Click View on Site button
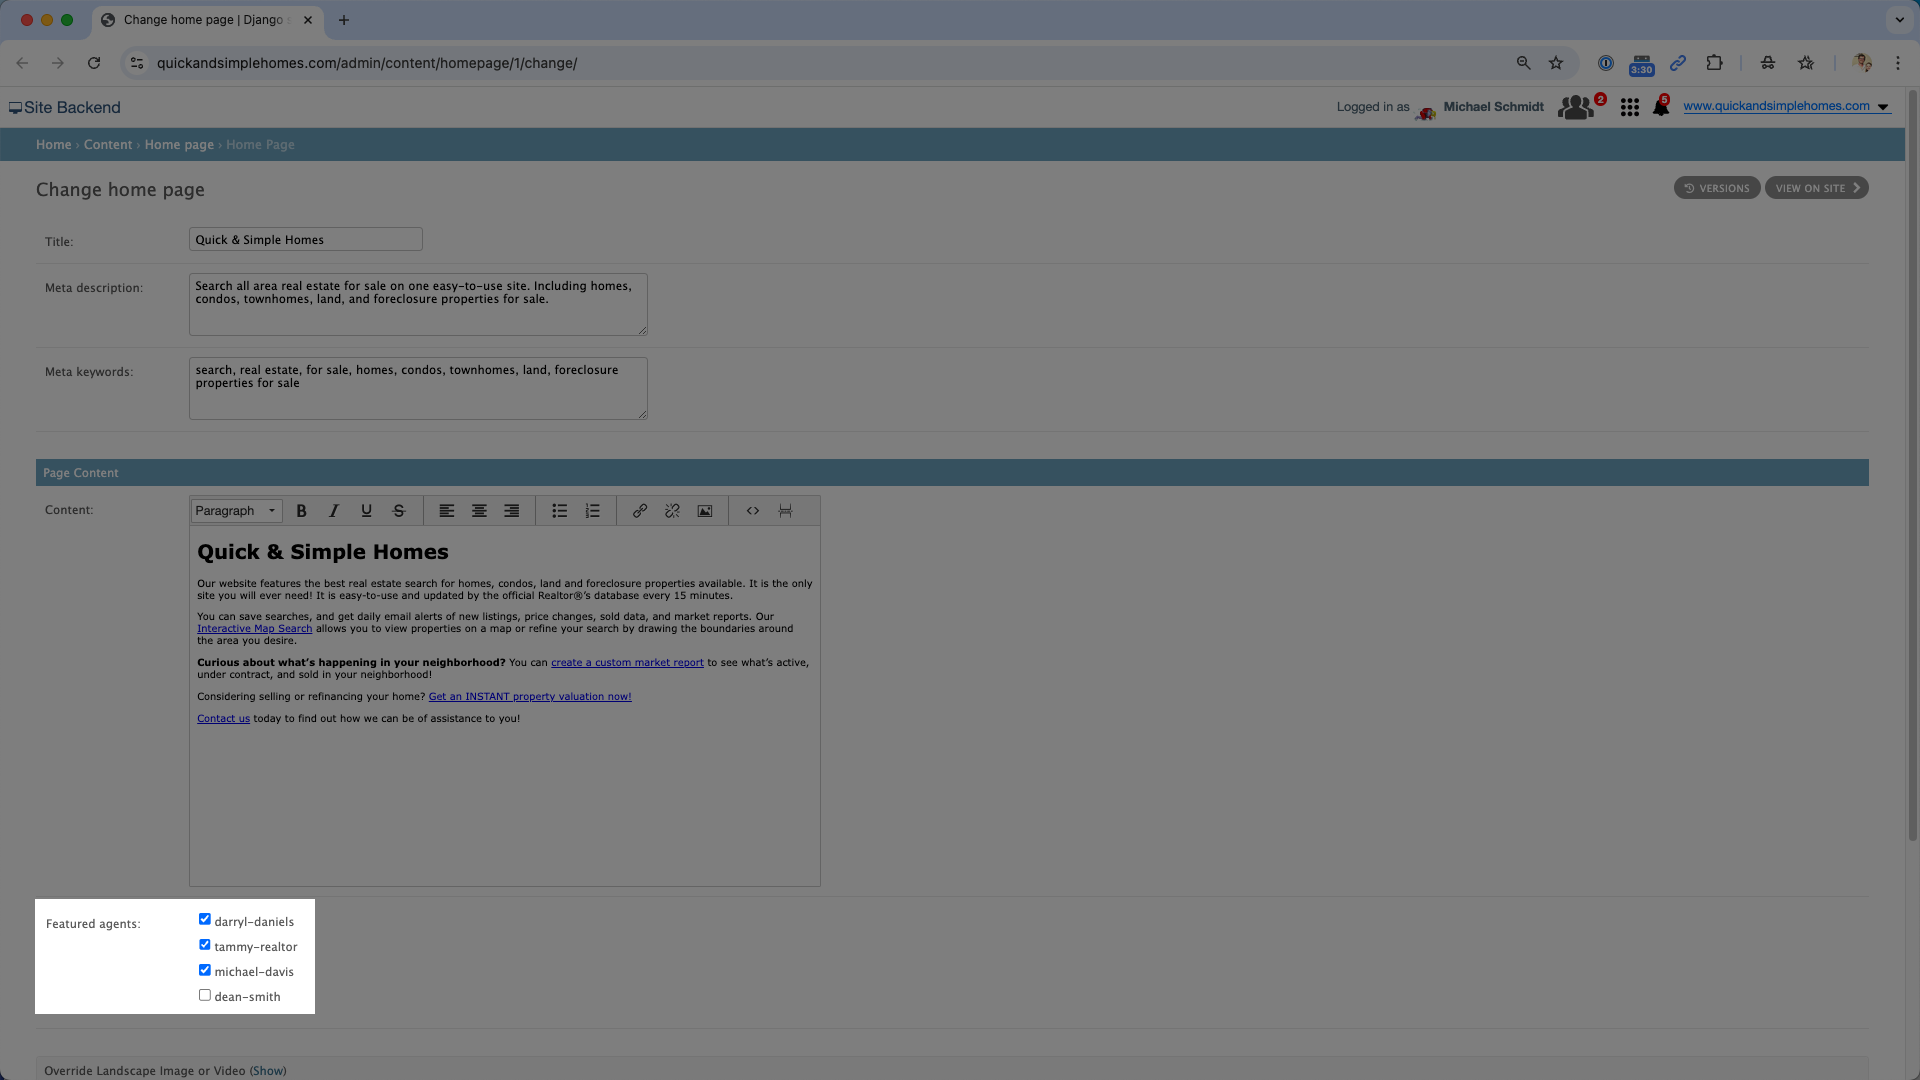The image size is (1920, 1080). 1817,188
